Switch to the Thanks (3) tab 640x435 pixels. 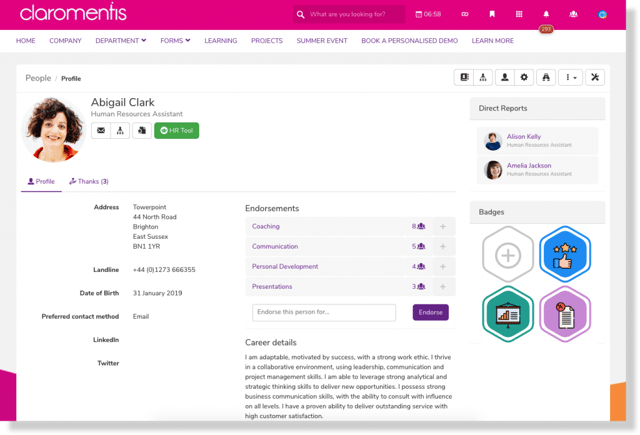click(89, 182)
